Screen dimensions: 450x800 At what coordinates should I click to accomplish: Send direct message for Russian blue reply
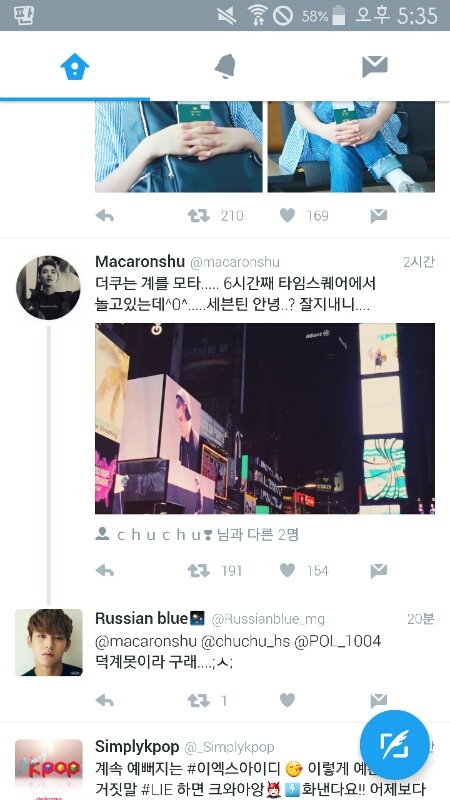click(379, 700)
